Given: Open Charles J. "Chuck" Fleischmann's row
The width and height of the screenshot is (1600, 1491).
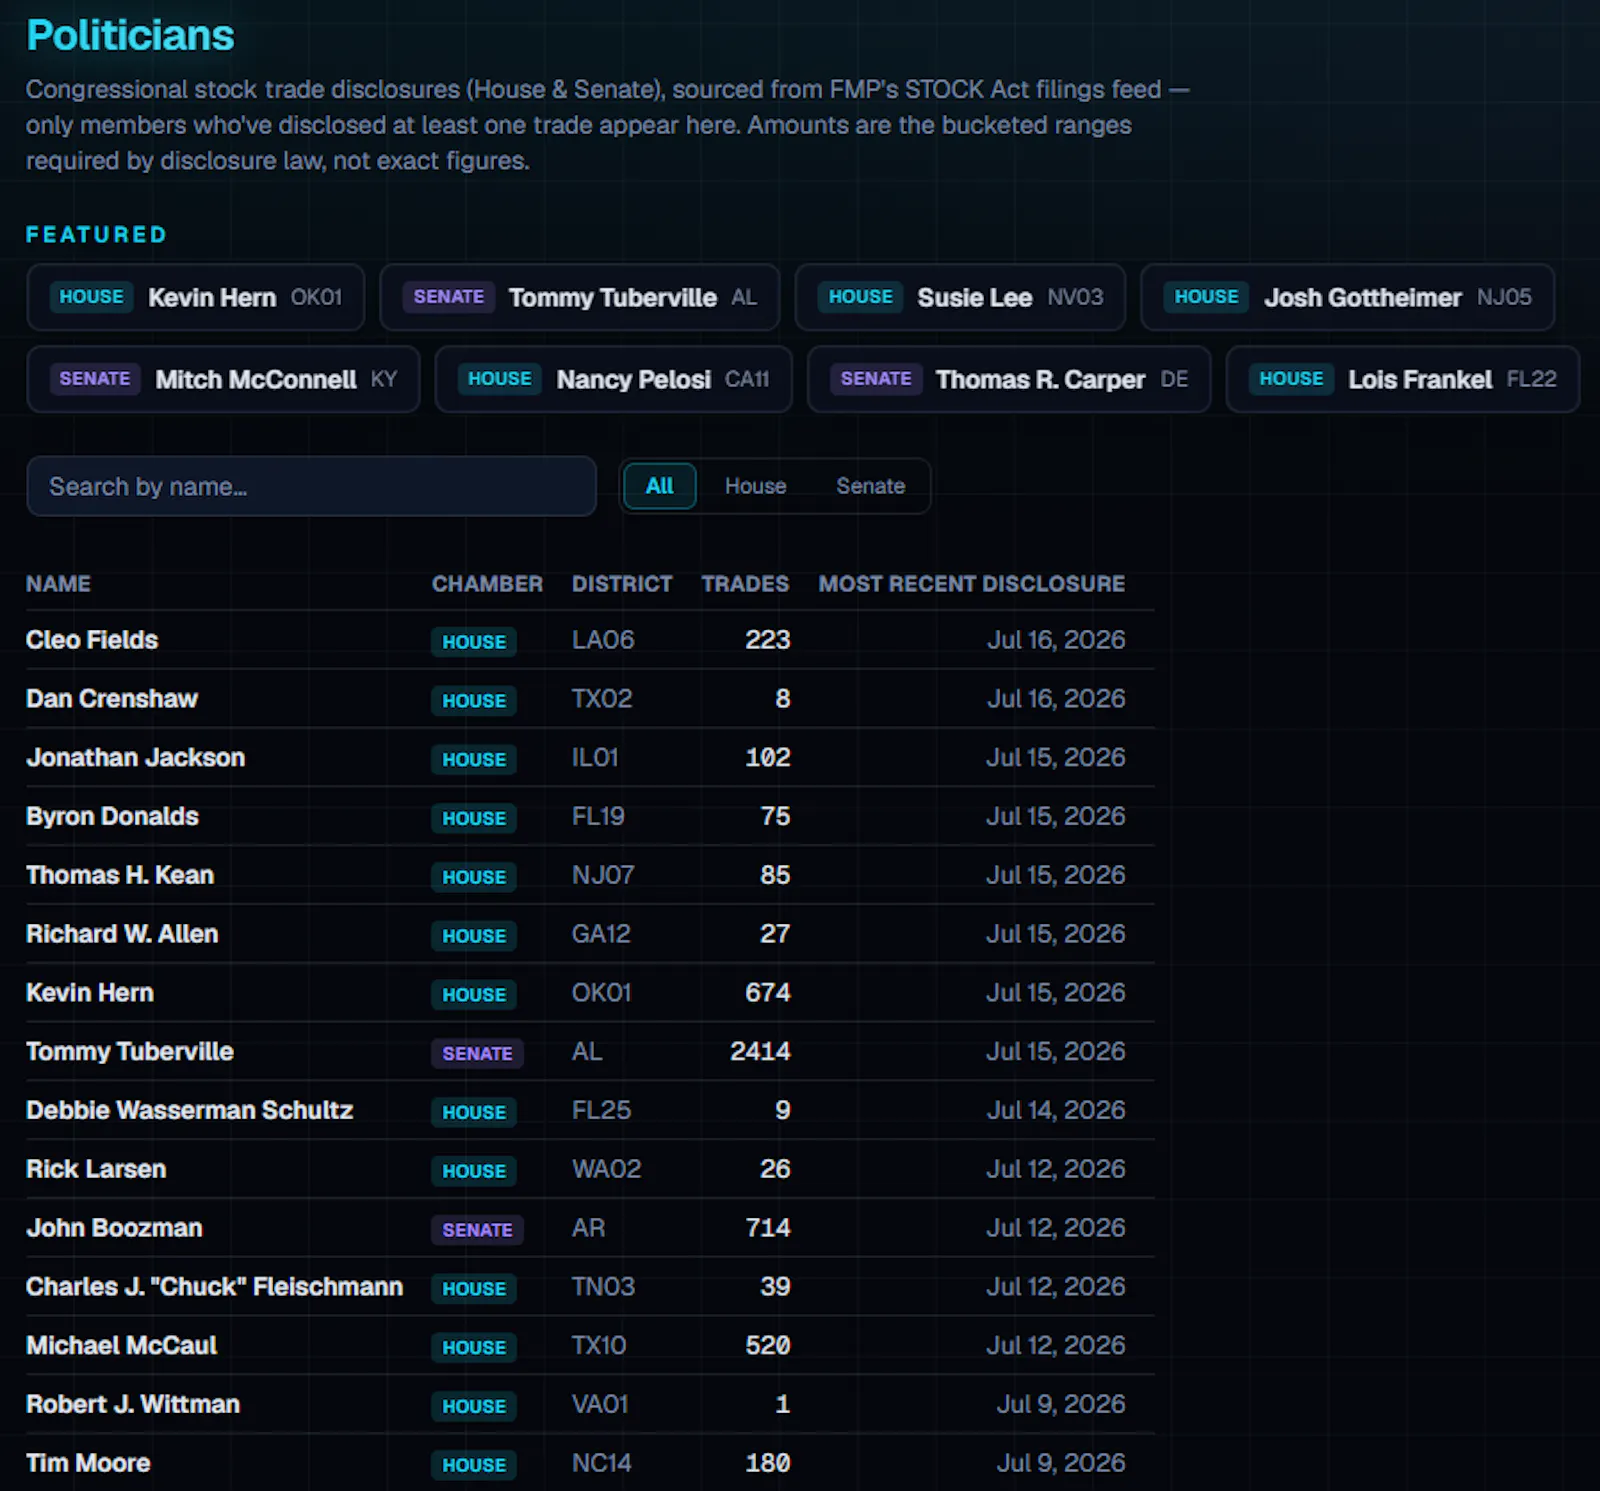Looking at the screenshot, I should pyautogui.click(x=590, y=1287).
